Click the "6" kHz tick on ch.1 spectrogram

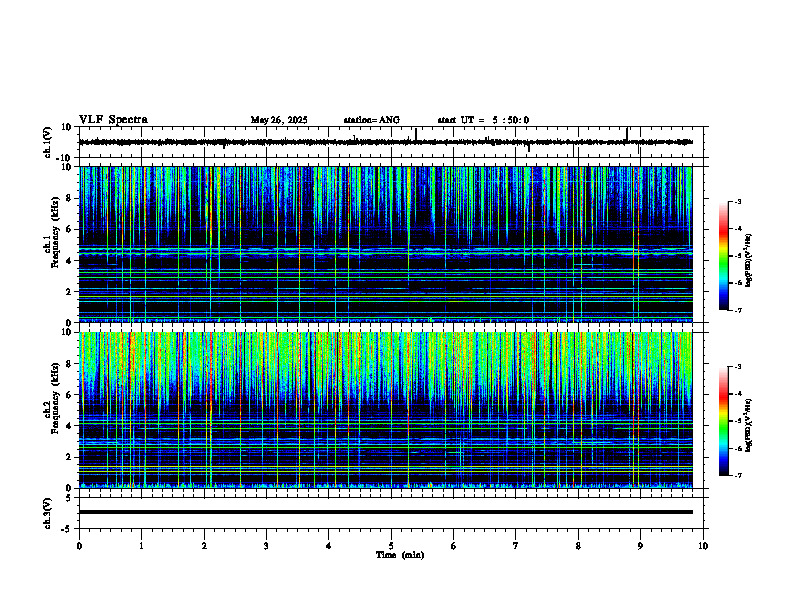[70, 229]
